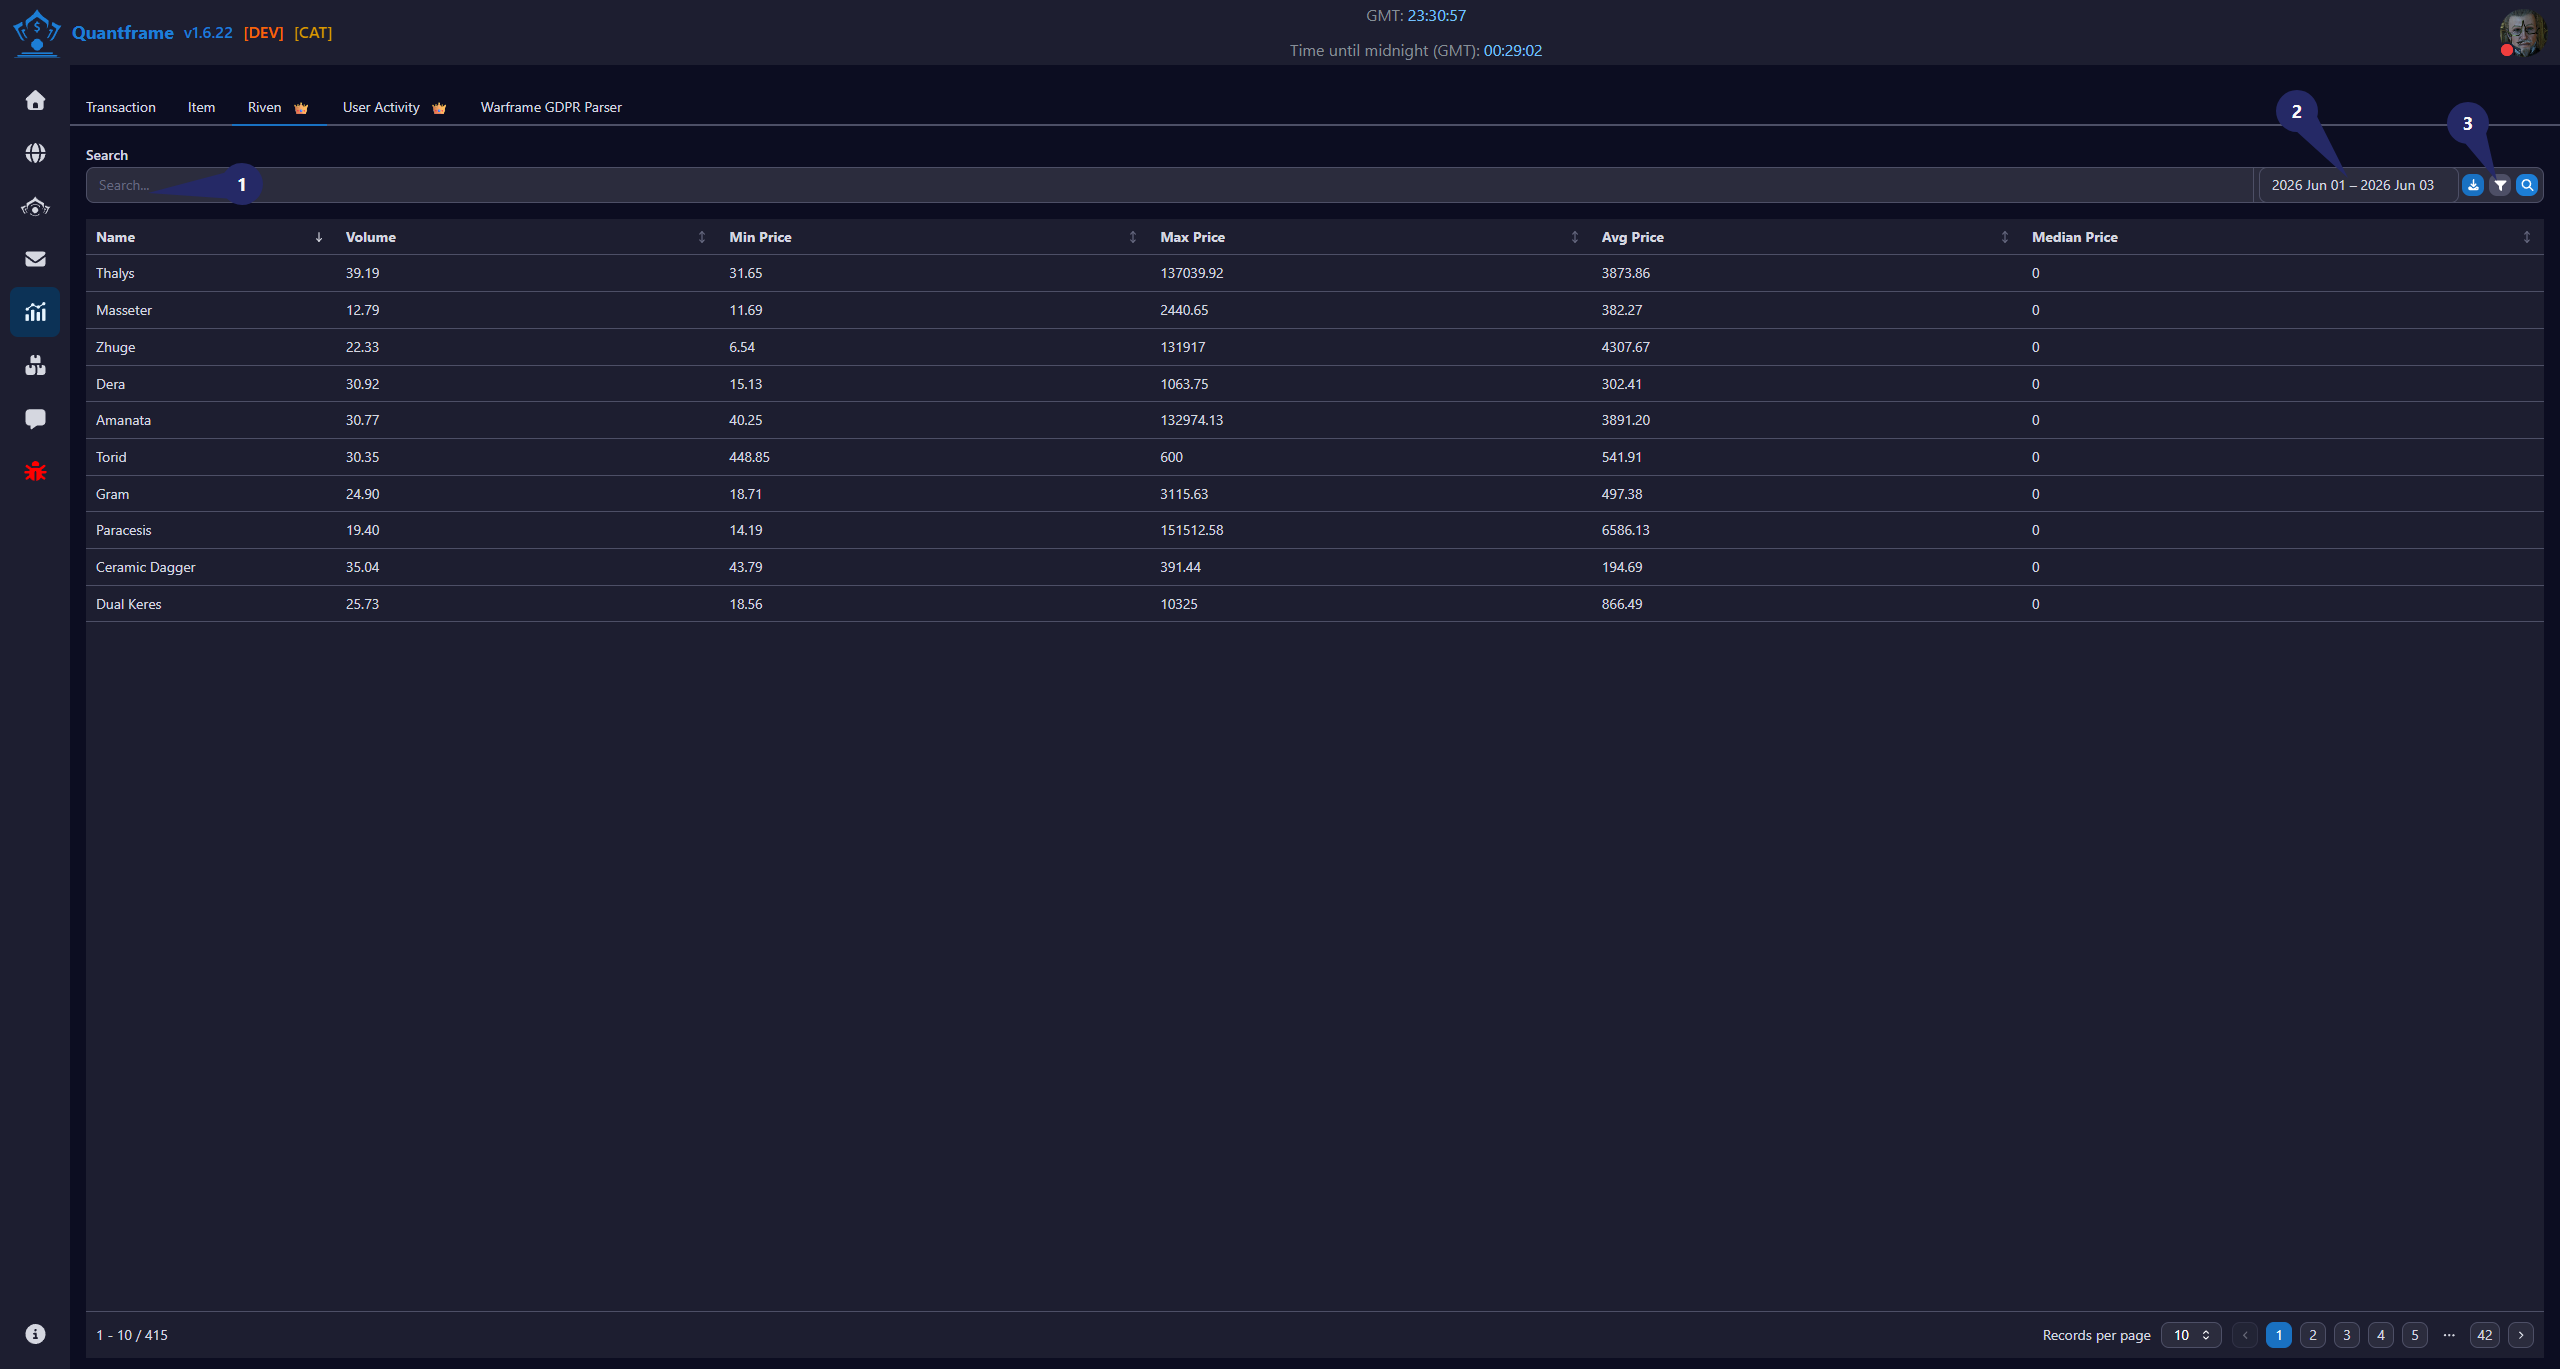Click the red bug debug icon

pyautogui.click(x=35, y=472)
